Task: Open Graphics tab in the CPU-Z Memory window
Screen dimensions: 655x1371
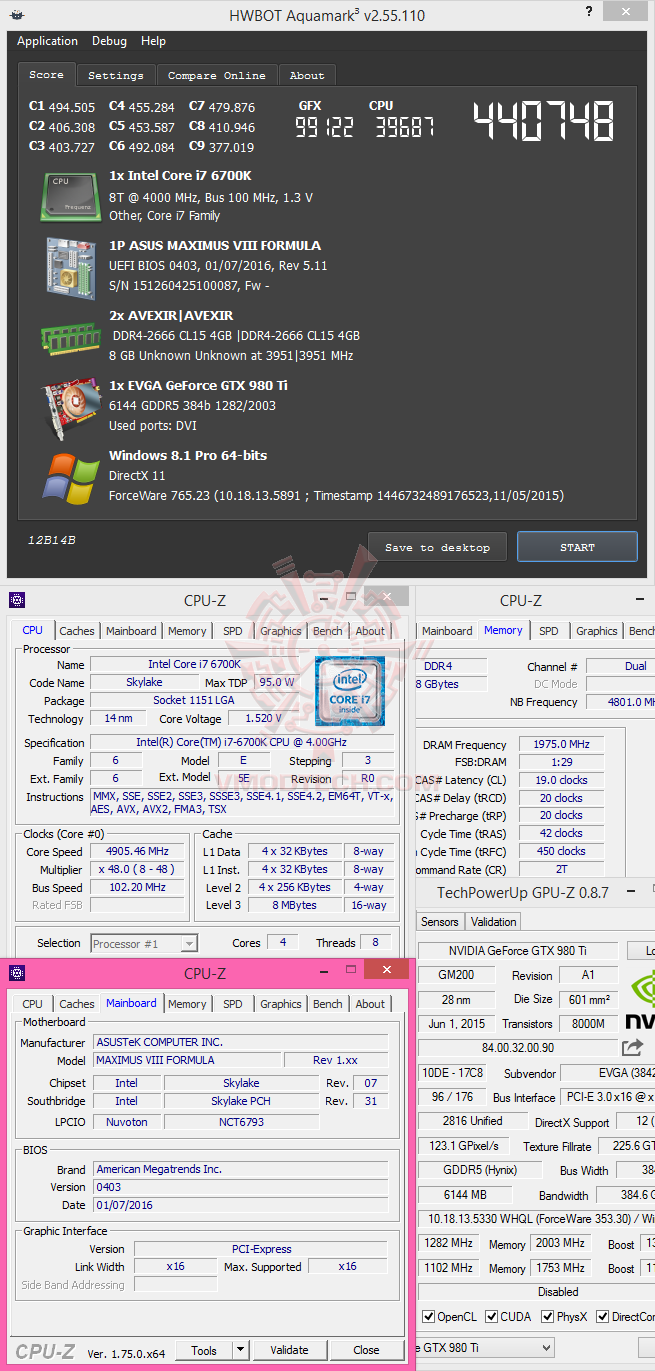Action: 597,631
